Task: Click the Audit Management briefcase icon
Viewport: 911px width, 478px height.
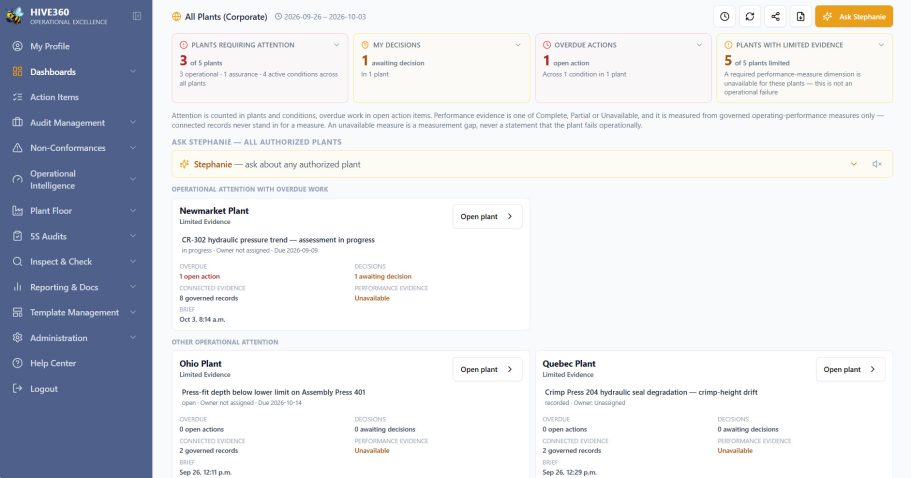Action: tap(17, 123)
